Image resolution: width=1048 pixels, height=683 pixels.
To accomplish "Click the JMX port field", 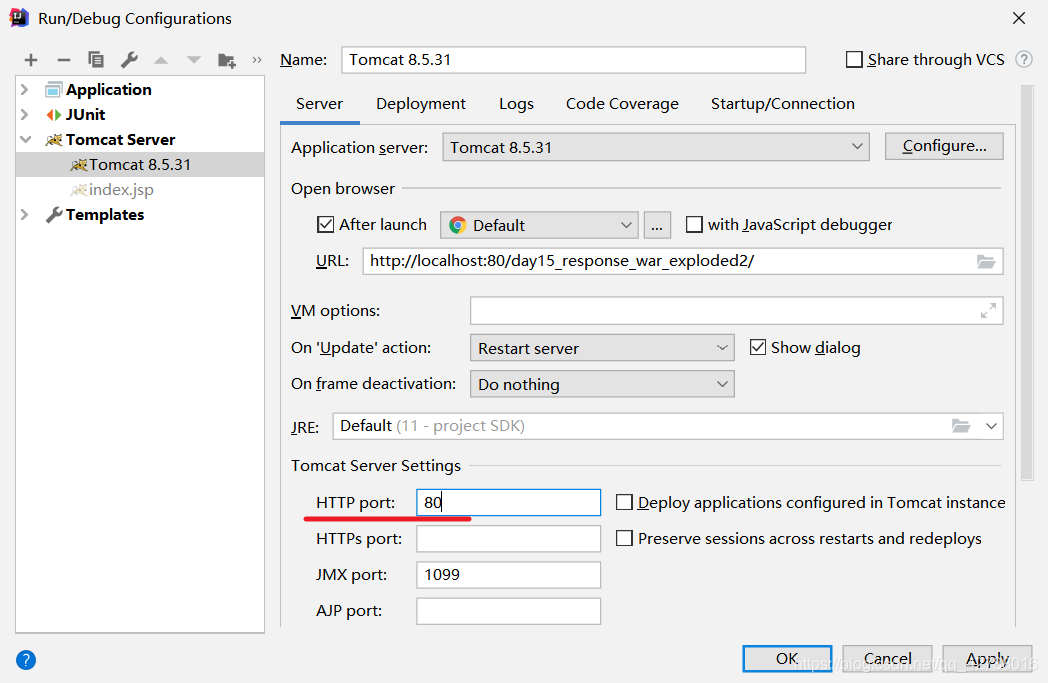I will click(508, 575).
